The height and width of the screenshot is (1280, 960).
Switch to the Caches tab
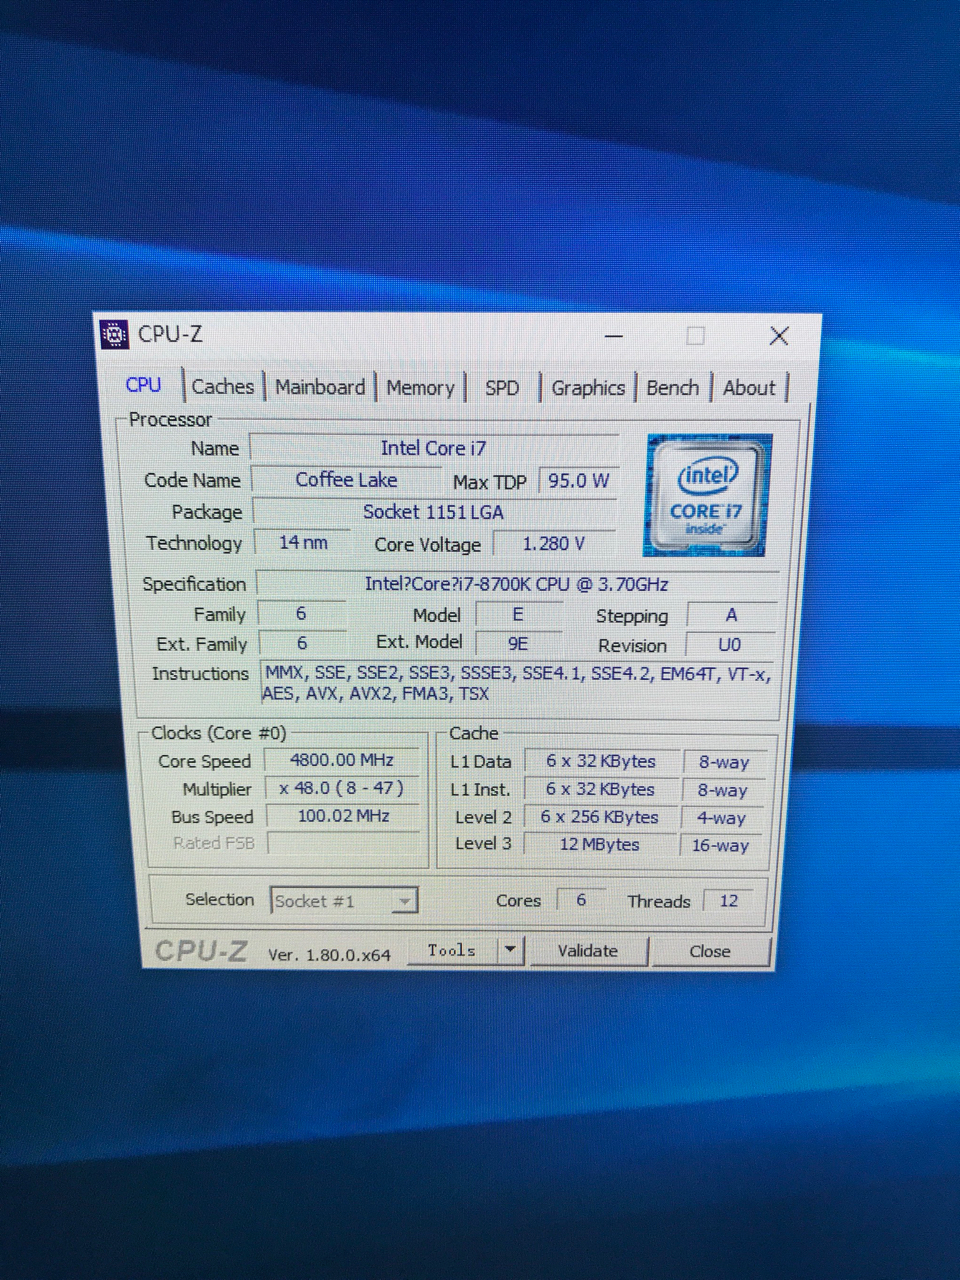click(222, 387)
